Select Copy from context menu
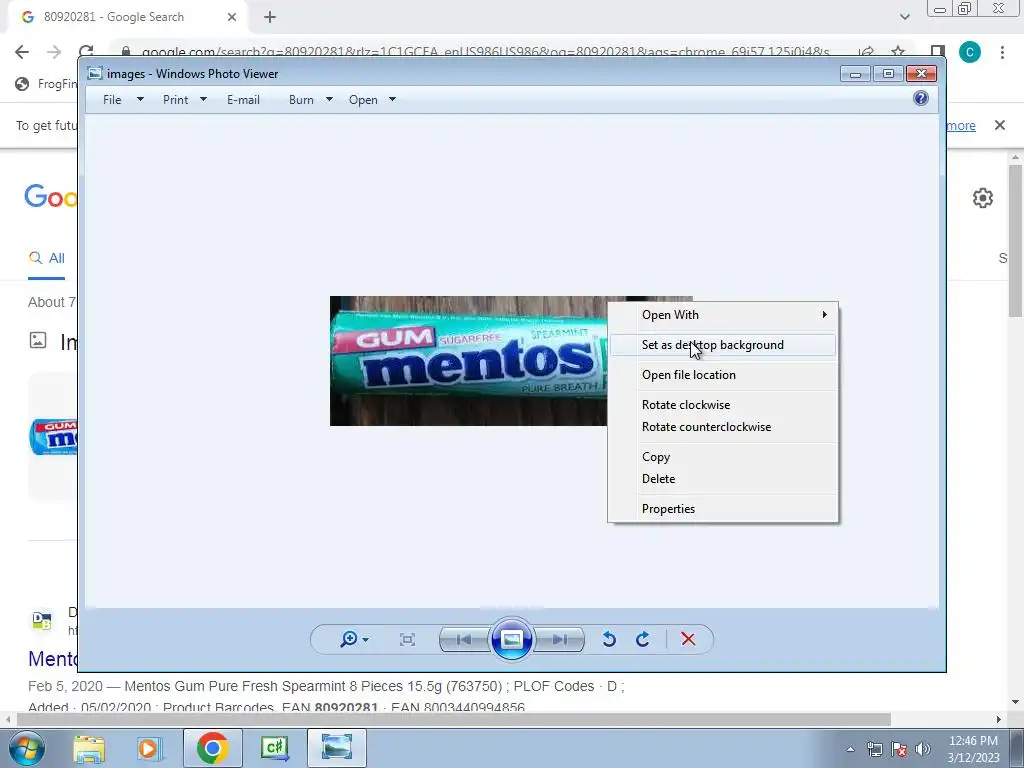The height and width of the screenshot is (768, 1024). tap(723, 457)
